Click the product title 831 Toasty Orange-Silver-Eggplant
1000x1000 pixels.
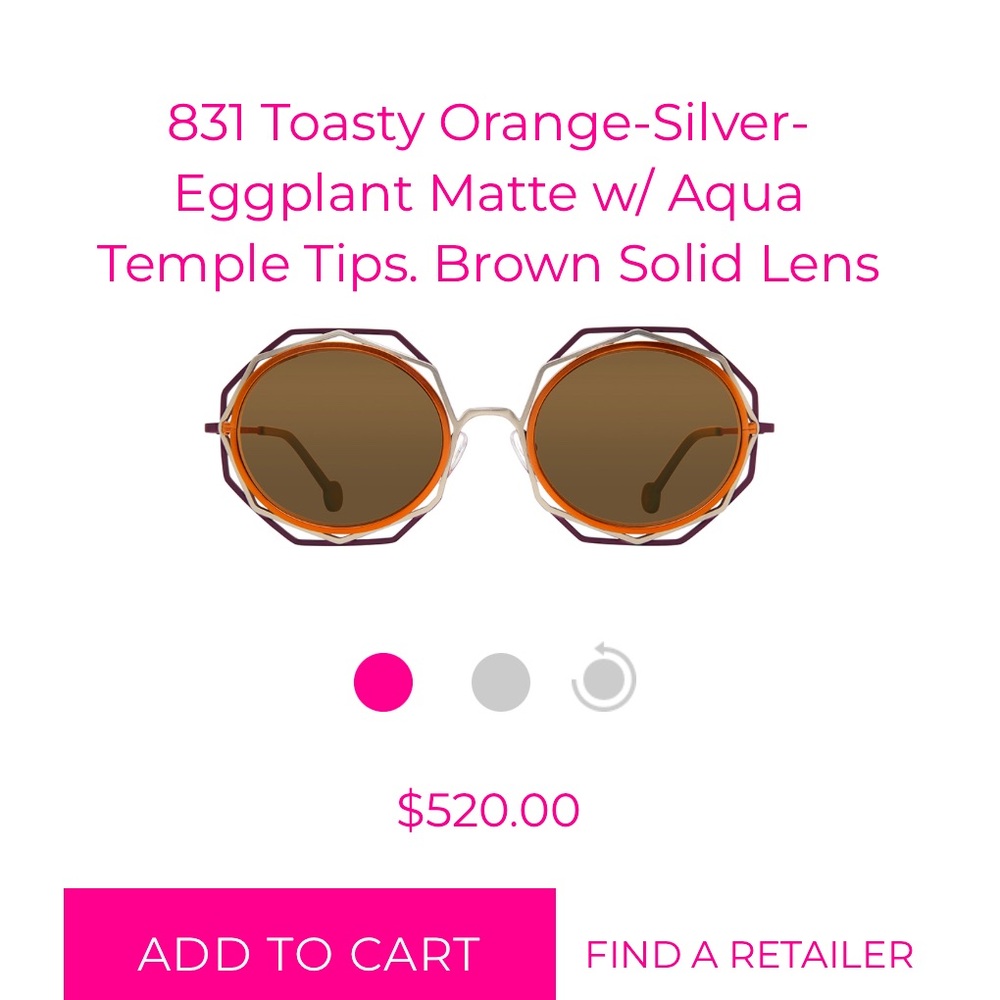coord(500,192)
